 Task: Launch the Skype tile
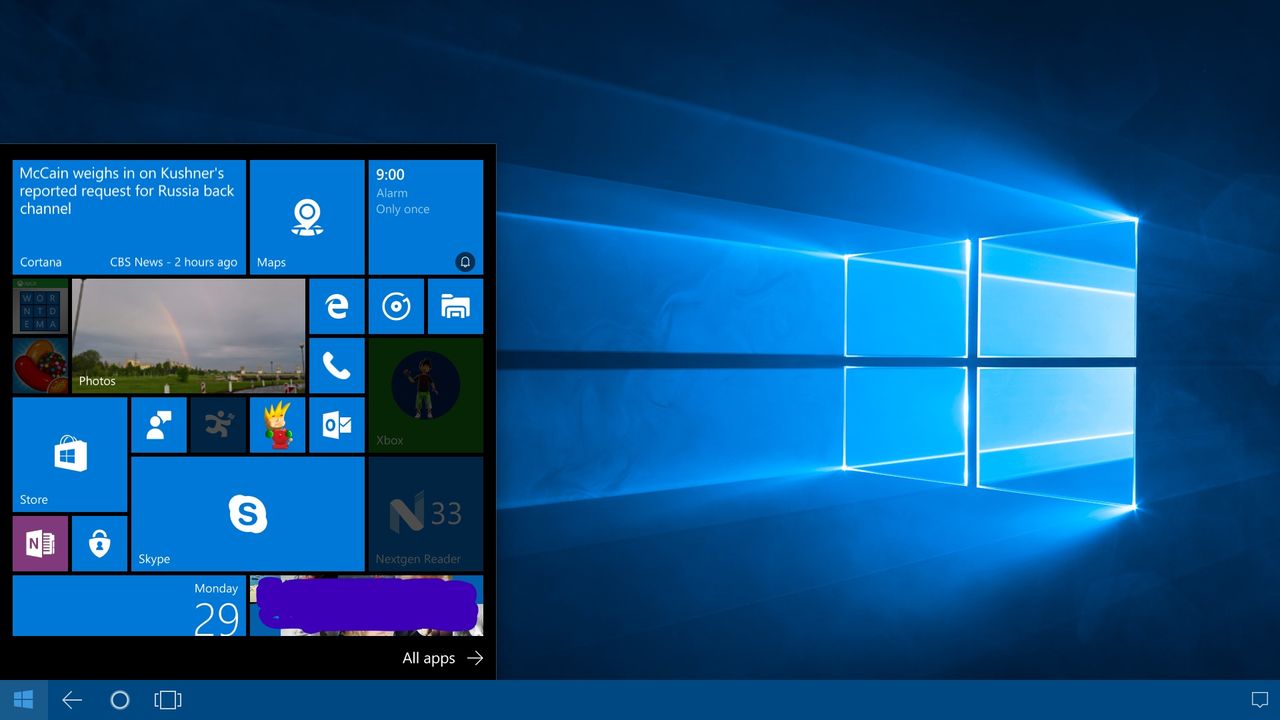[x=248, y=514]
